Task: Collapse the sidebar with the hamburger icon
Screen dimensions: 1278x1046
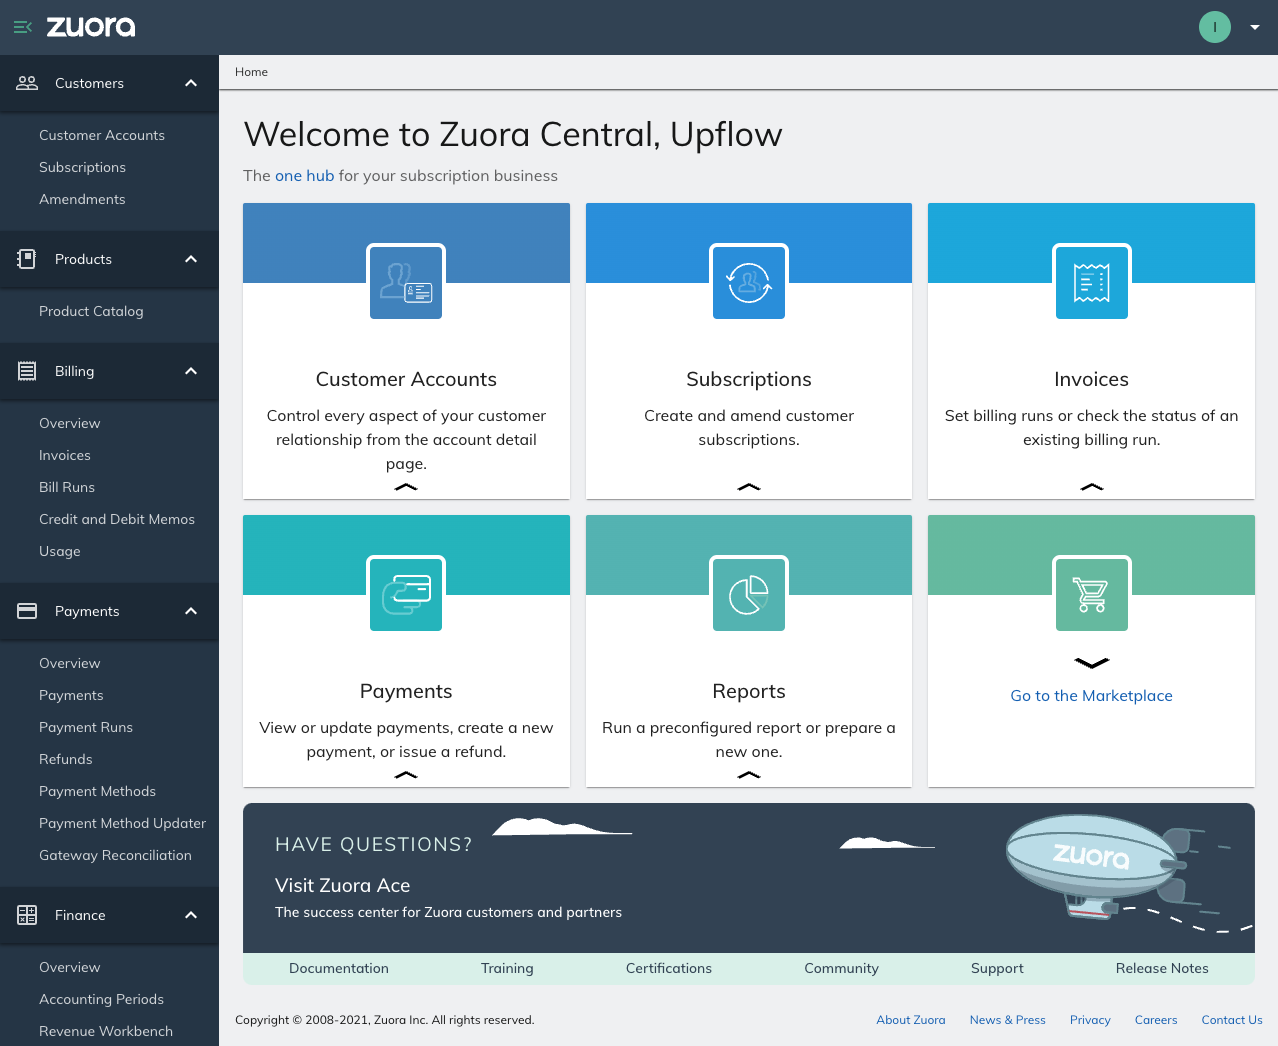Action: pyautogui.click(x=23, y=27)
